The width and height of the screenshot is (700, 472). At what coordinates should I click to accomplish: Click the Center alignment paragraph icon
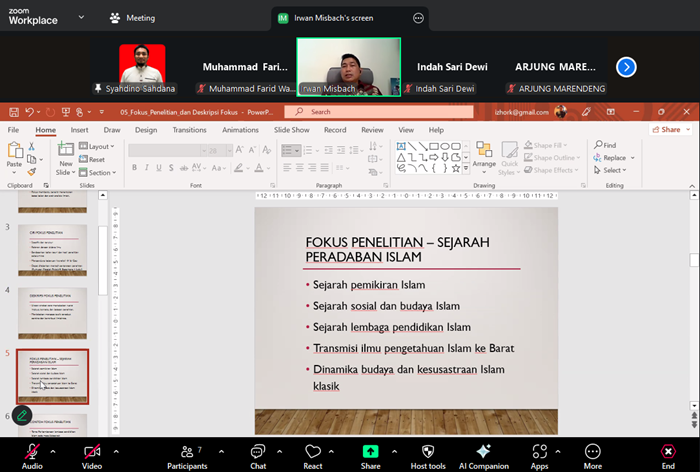[x=300, y=168]
